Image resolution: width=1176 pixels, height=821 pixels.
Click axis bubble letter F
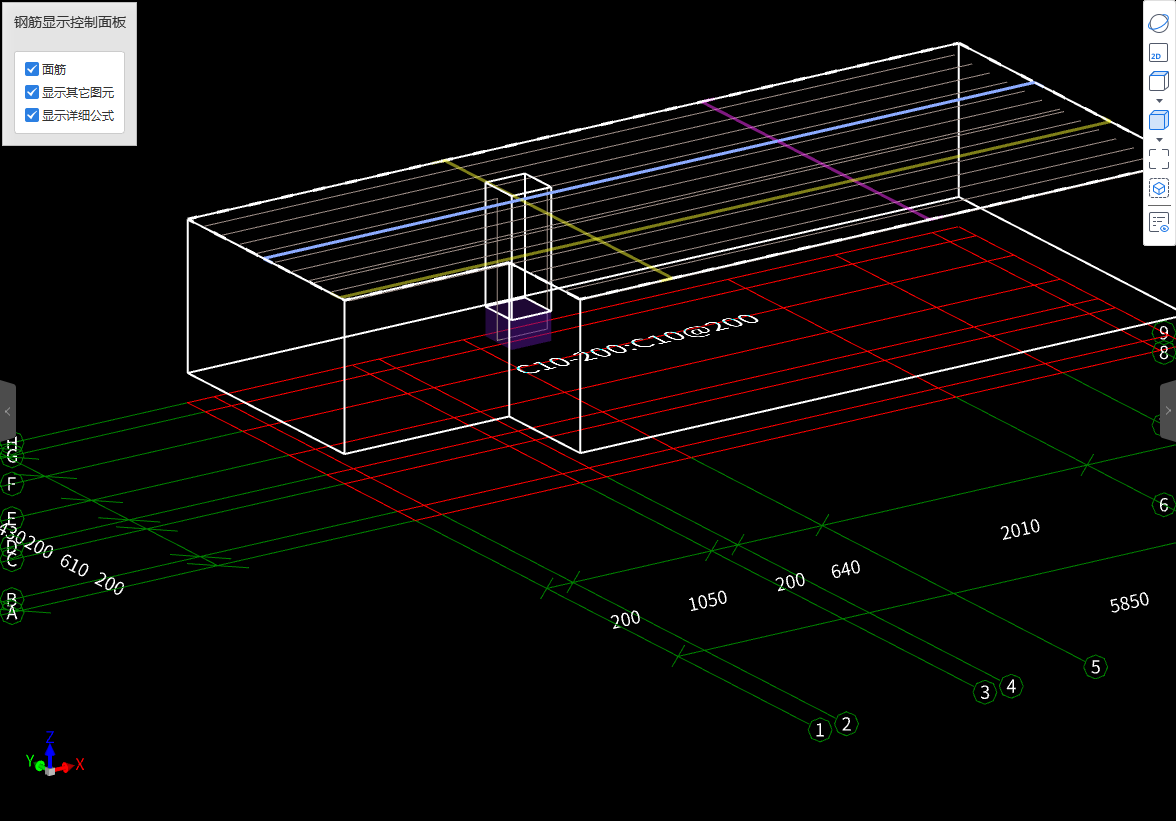coord(11,484)
